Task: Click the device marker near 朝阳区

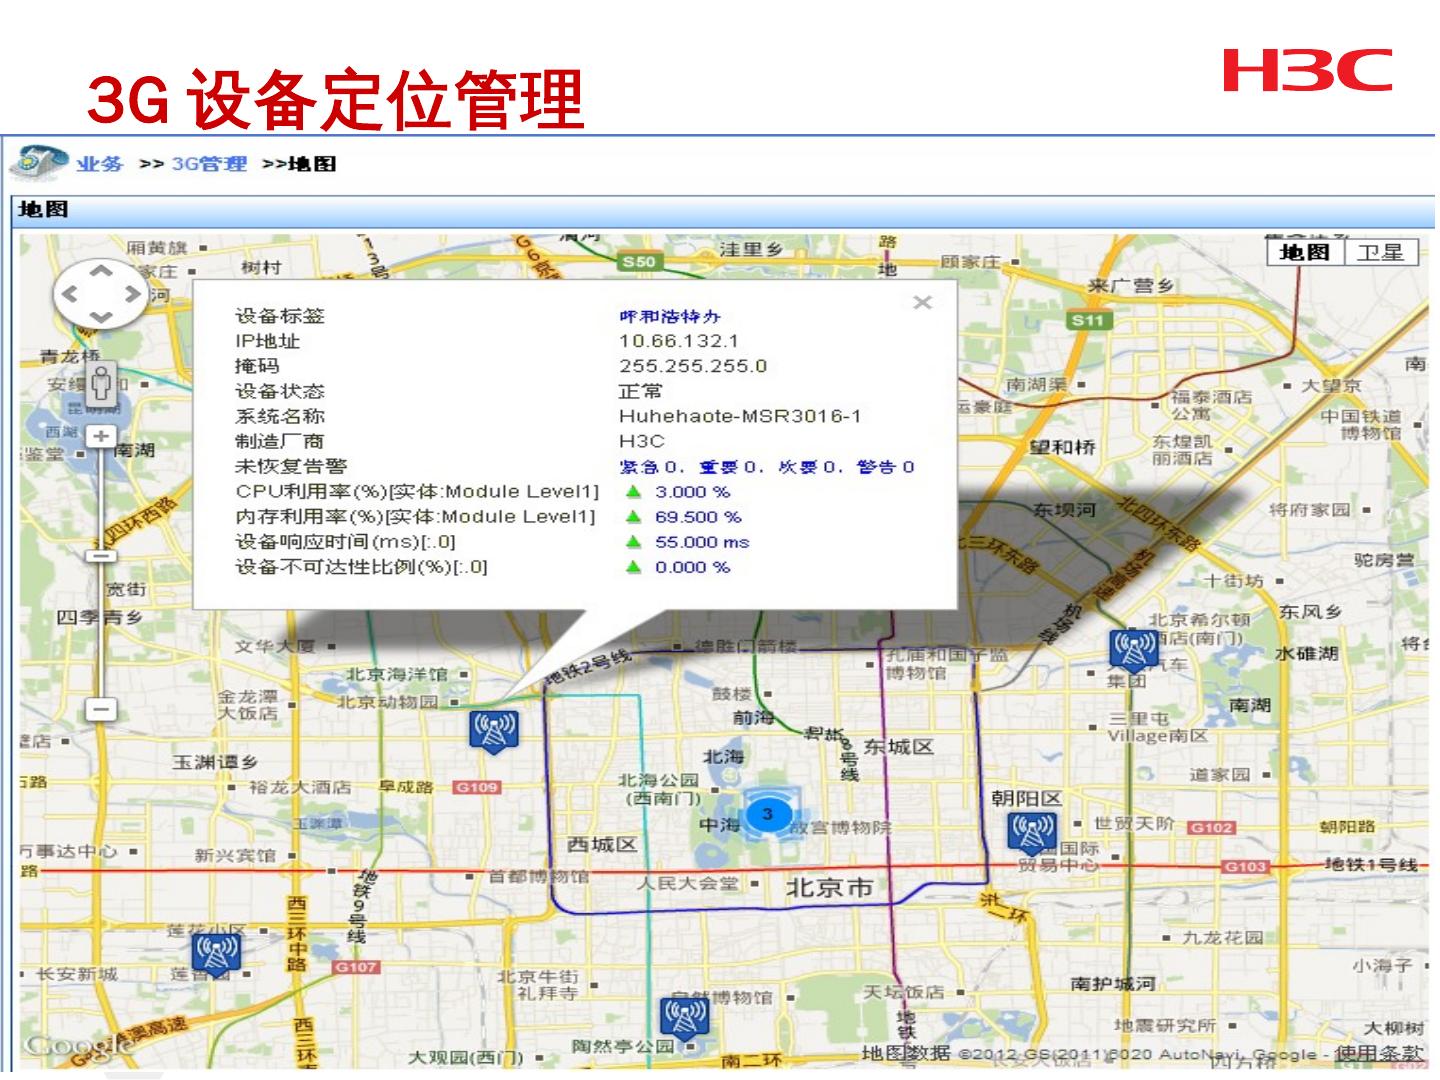Action: [1032, 832]
